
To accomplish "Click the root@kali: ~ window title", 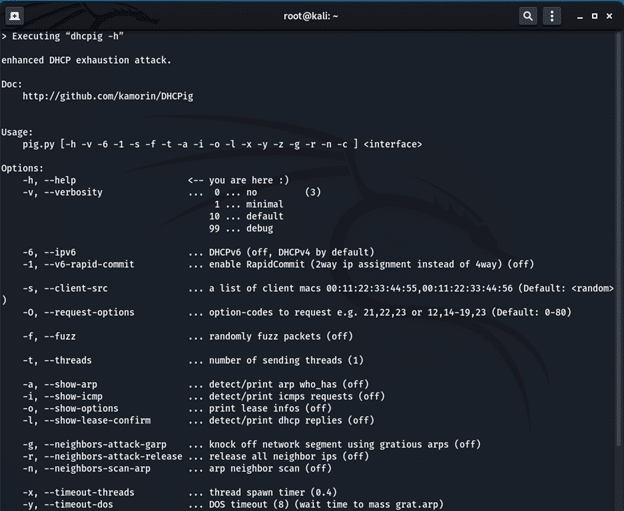I will pyautogui.click(x=311, y=15).
